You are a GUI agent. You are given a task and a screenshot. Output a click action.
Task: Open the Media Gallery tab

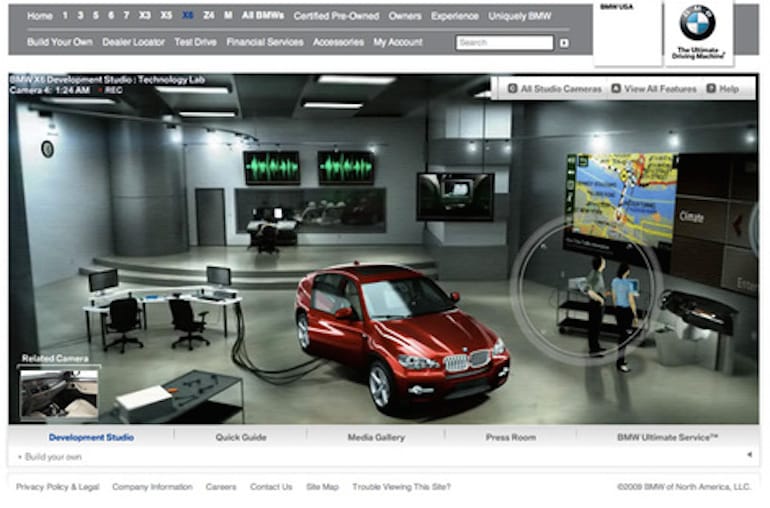376,437
